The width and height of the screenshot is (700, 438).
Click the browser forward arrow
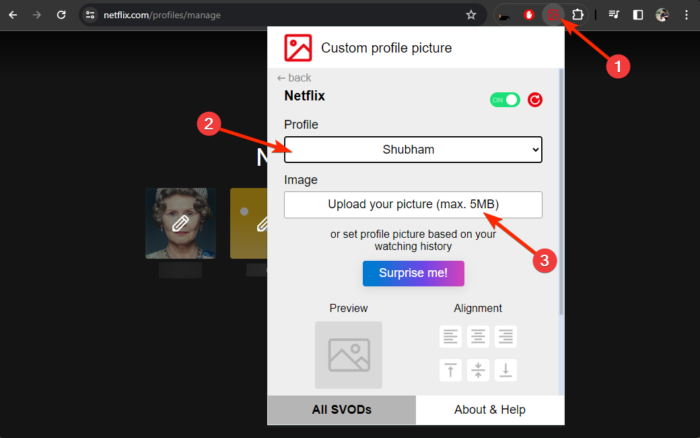pyautogui.click(x=37, y=15)
